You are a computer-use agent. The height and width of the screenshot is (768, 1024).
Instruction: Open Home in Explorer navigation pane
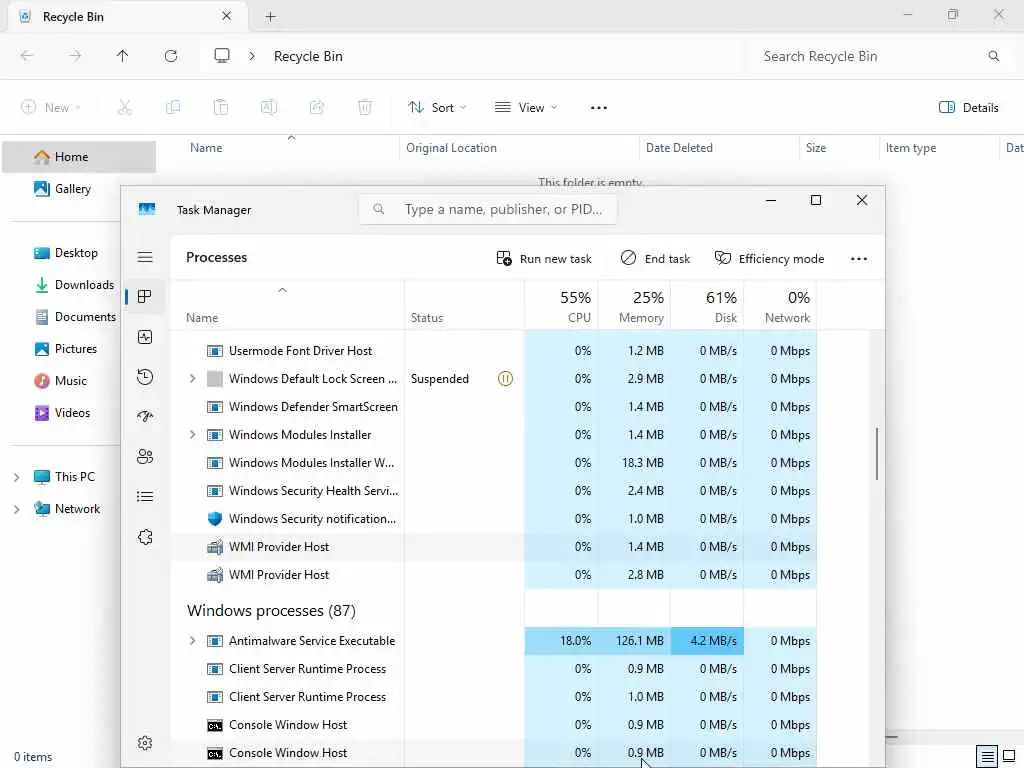click(79, 157)
